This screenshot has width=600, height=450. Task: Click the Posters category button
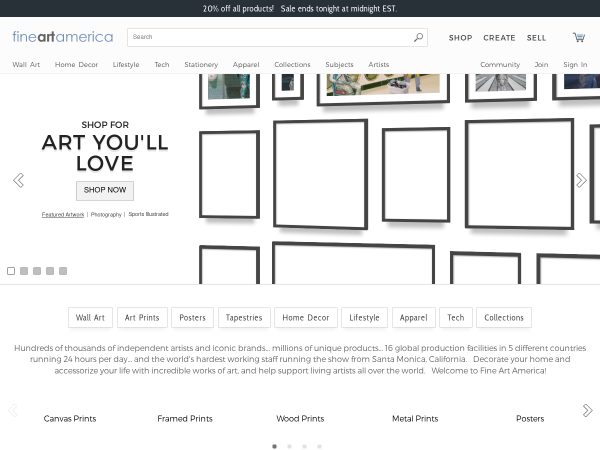pyautogui.click(x=192, y=318)
